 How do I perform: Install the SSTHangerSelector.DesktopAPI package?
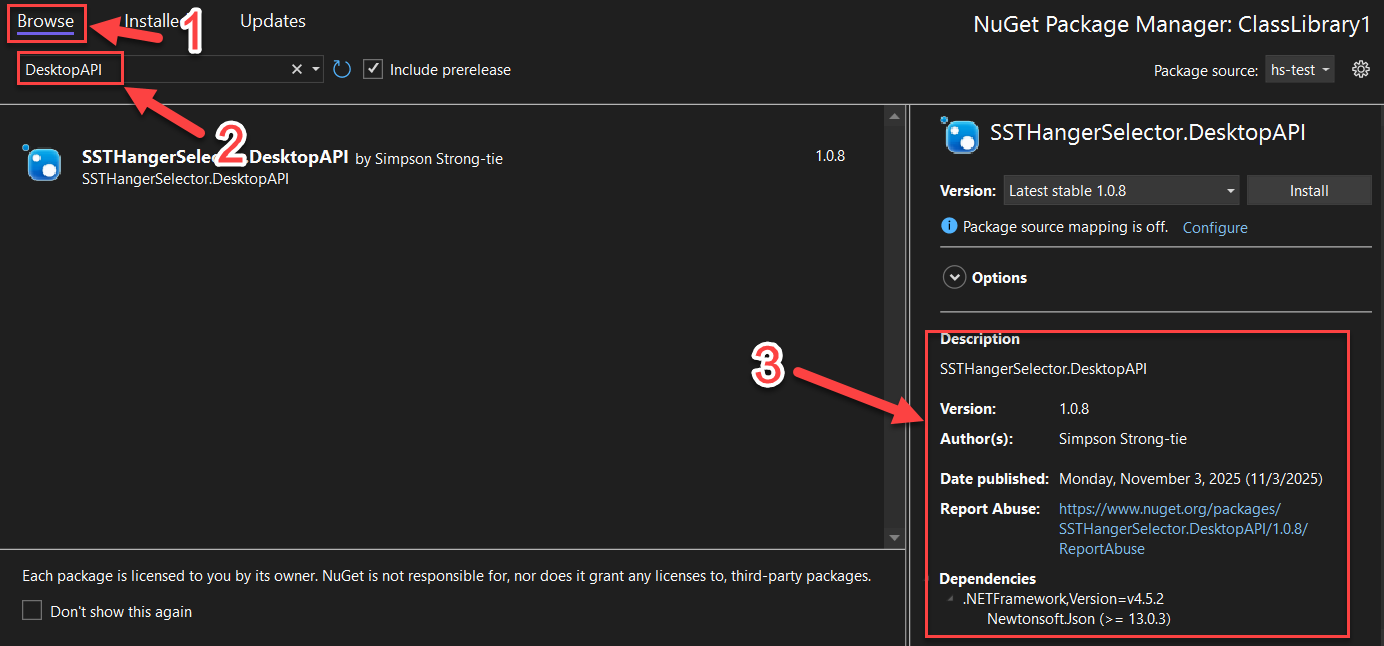click(x=1309, y=190)
